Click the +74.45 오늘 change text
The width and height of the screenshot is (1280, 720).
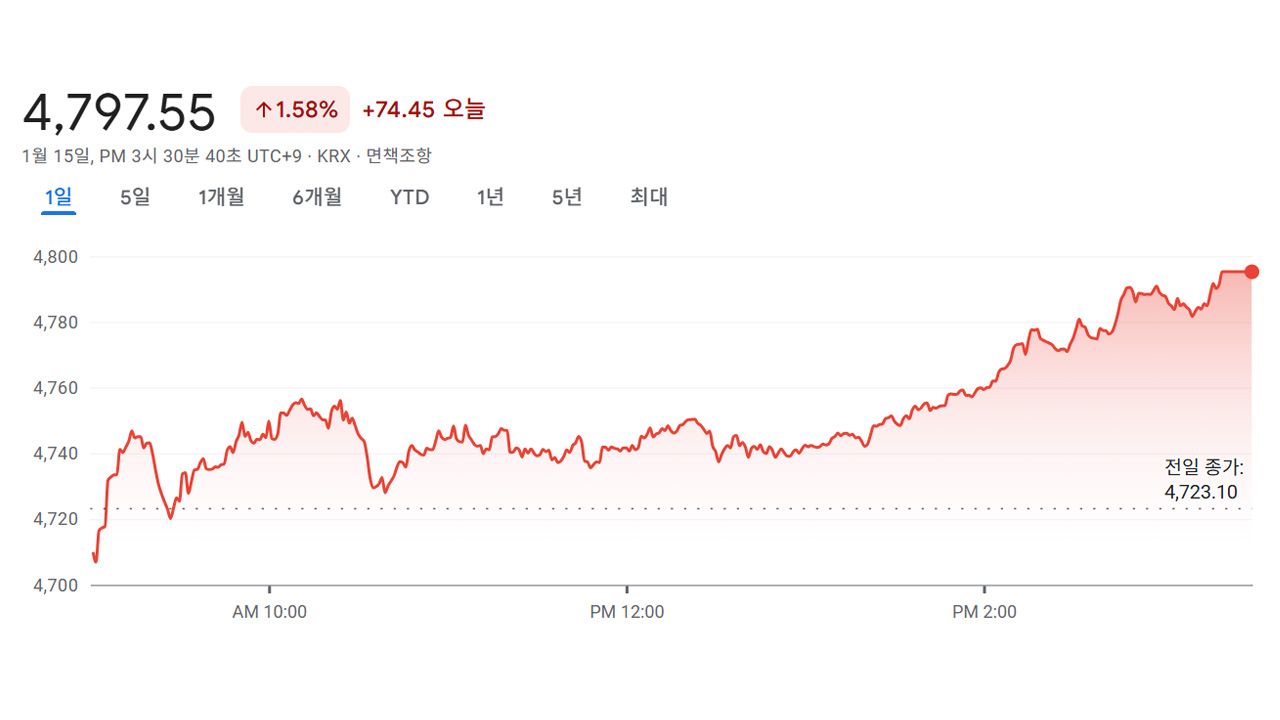423,110
